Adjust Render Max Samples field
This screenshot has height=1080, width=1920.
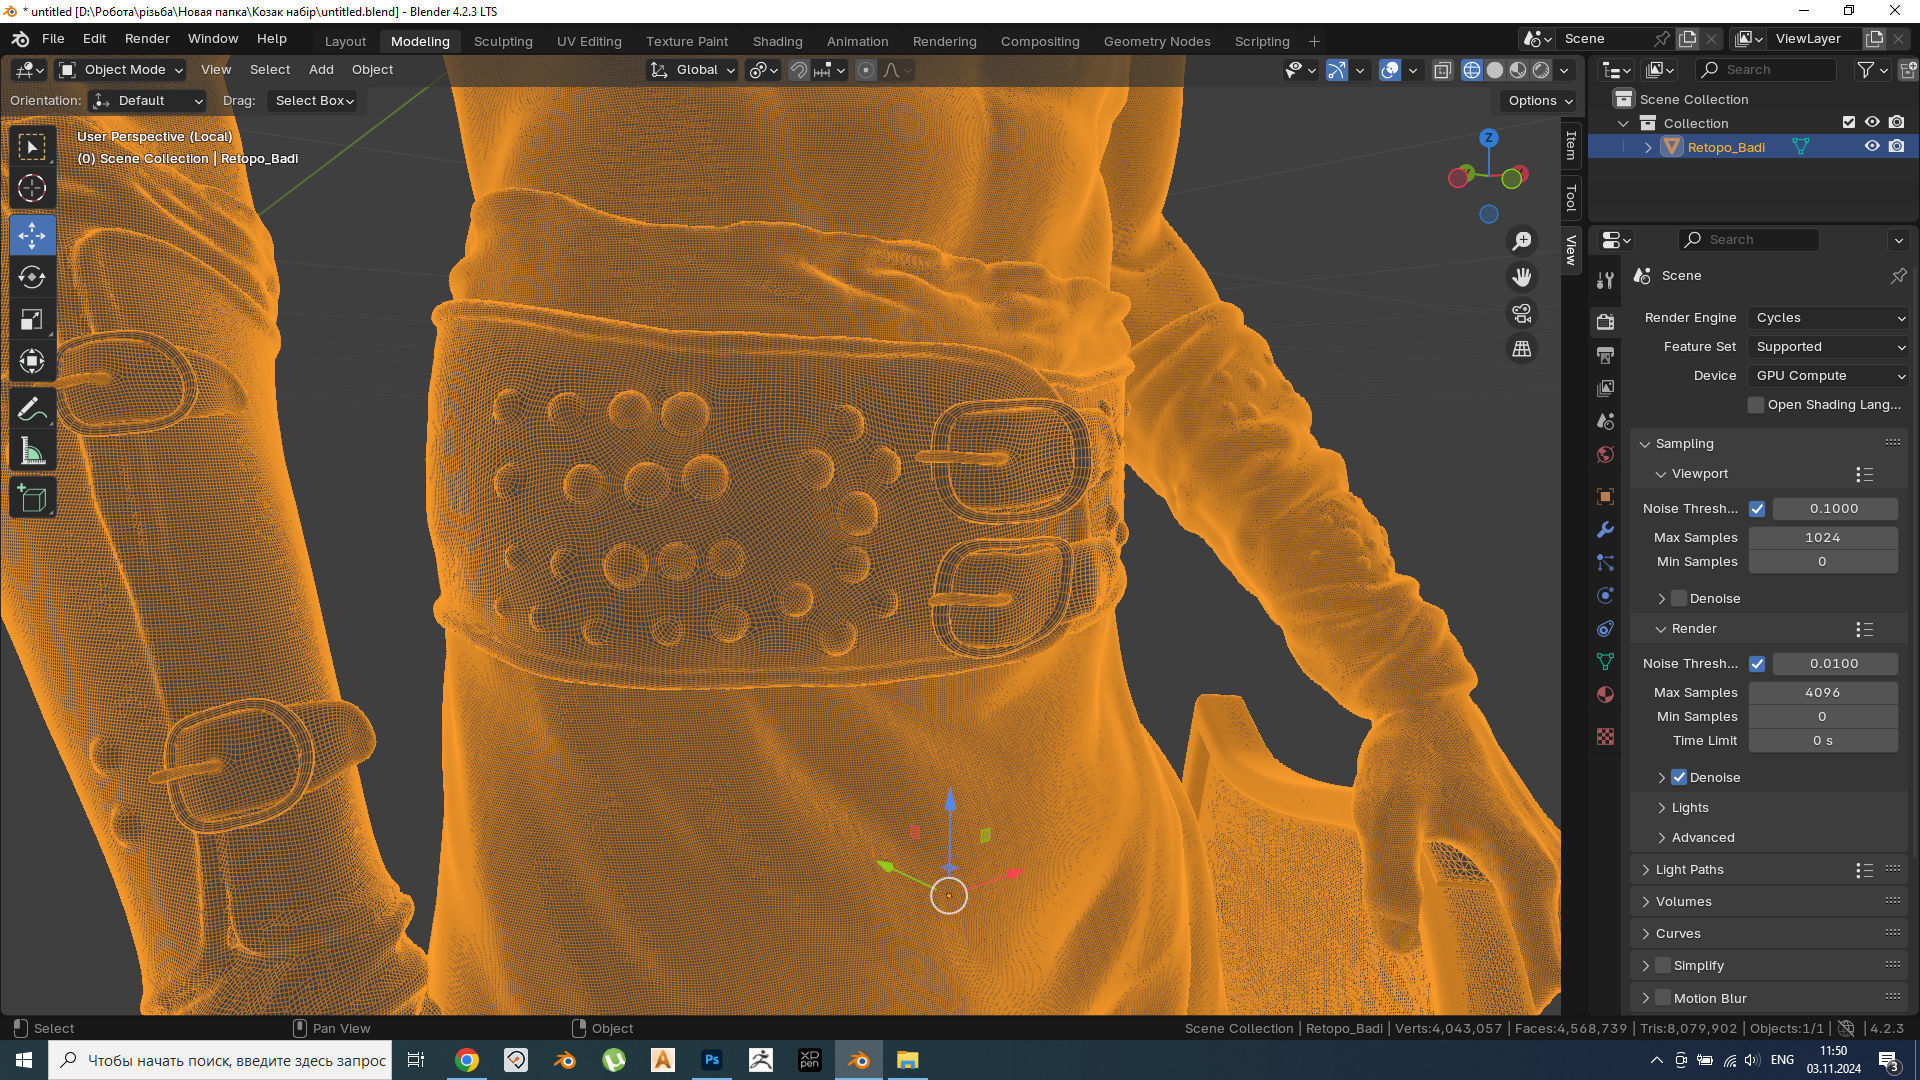click(1822, 692)
